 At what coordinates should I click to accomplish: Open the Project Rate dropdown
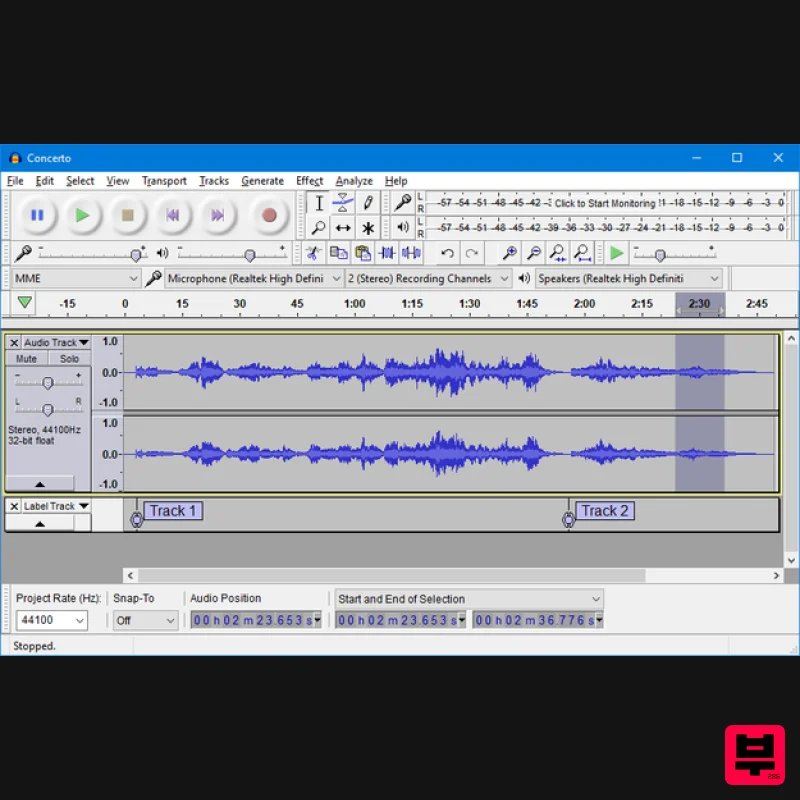50,620
